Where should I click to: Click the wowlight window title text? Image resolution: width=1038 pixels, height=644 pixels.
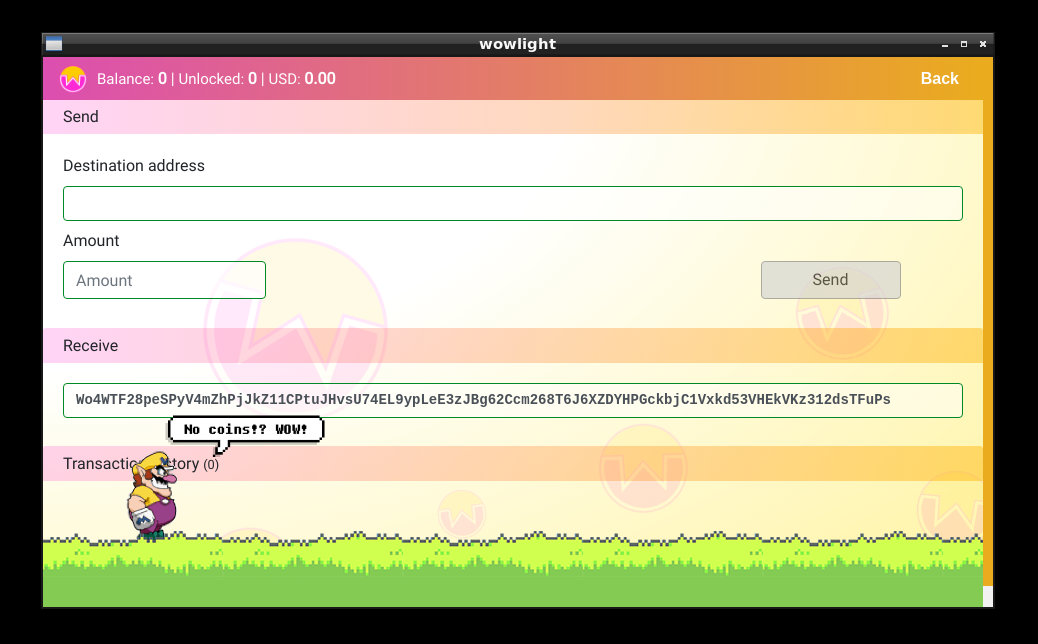(518, 44)
